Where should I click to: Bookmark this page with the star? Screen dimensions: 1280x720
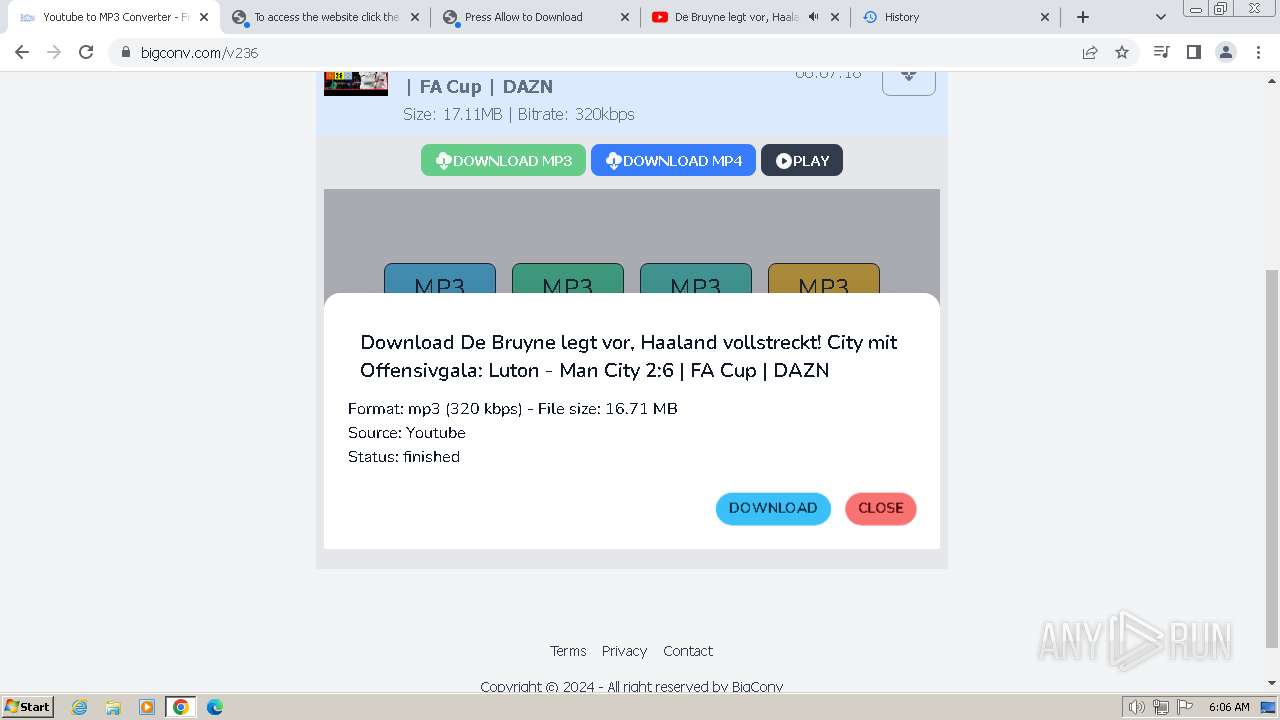pos(1122,52)
